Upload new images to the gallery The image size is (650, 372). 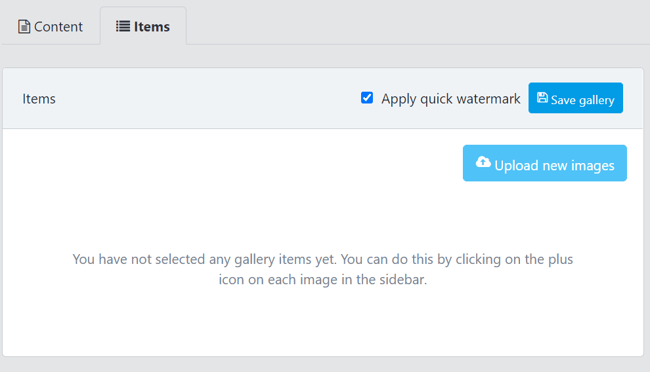coord(545,163)
